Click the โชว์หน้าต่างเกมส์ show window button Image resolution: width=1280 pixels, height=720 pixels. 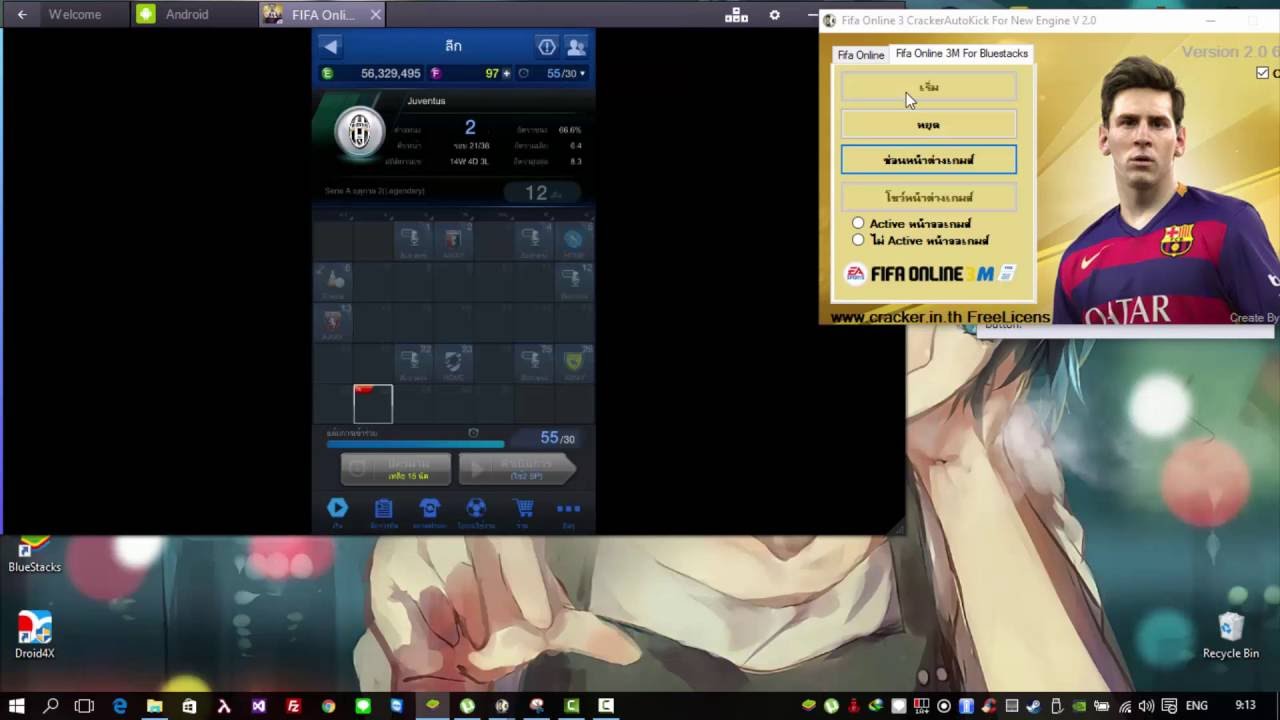pos(929,197)
